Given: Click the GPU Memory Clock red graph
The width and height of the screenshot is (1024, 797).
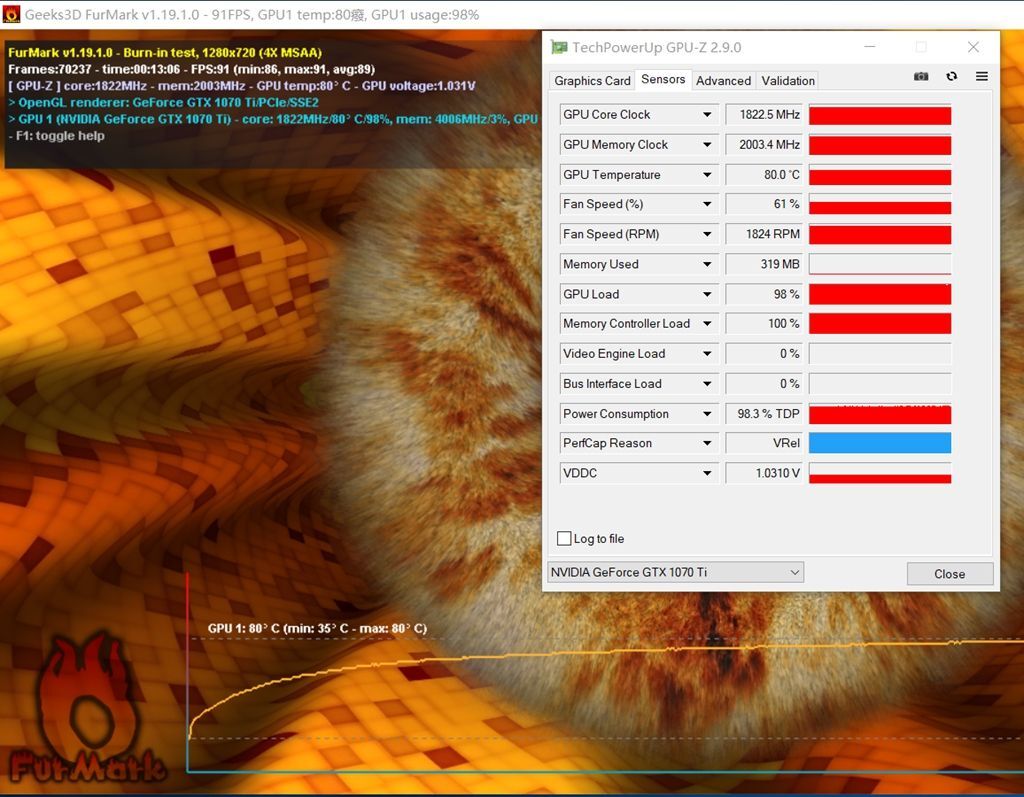Looking at the screenshot, I should 880,145.
